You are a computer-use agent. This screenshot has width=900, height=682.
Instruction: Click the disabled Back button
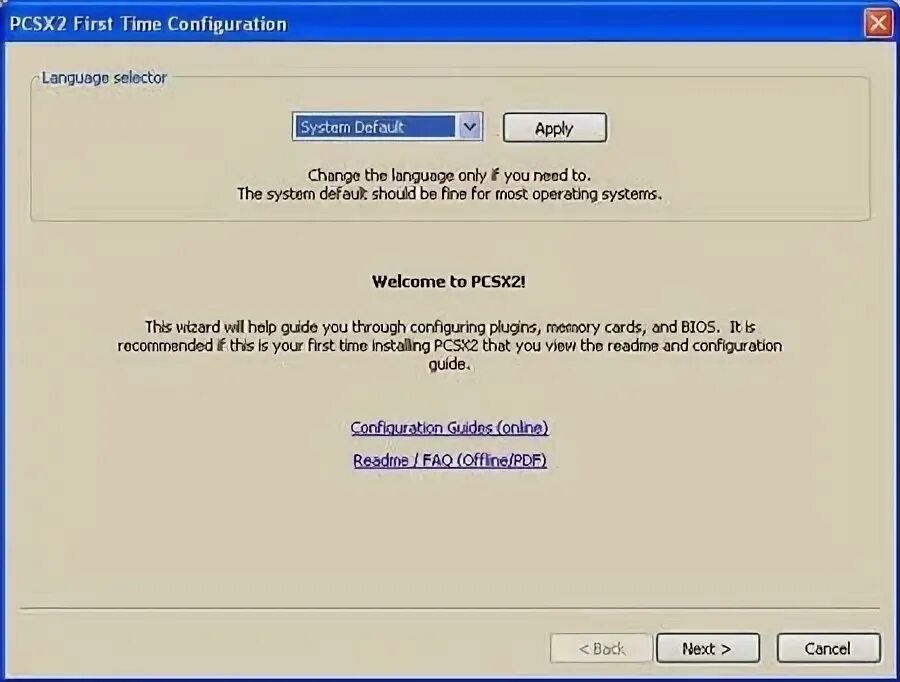point(601,648)
